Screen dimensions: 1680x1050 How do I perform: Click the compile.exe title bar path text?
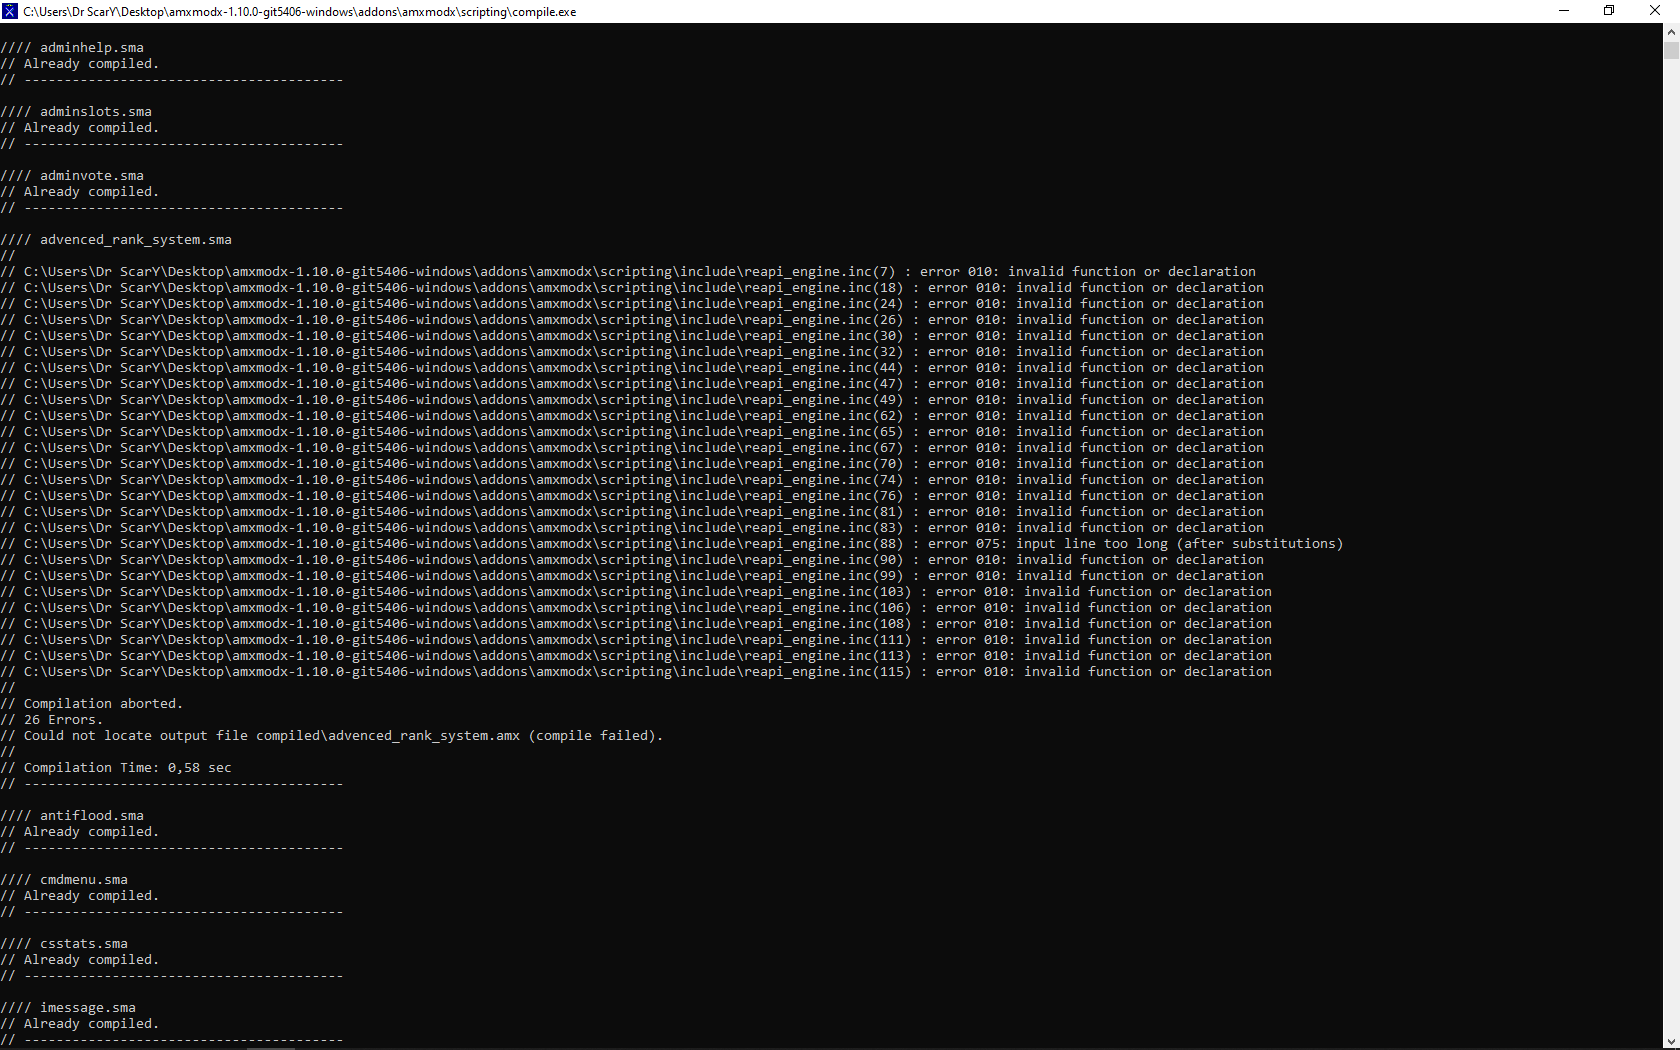(300, 12)
